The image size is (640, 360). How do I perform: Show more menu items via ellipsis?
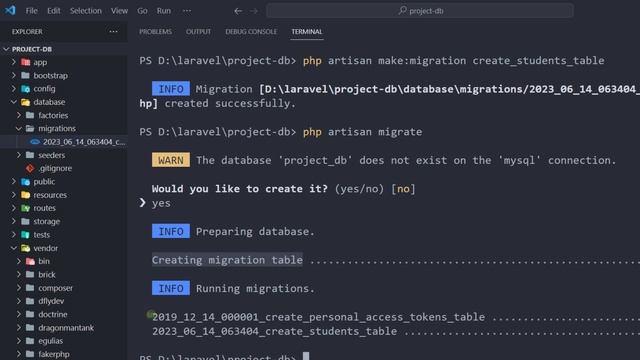point(187,11)
